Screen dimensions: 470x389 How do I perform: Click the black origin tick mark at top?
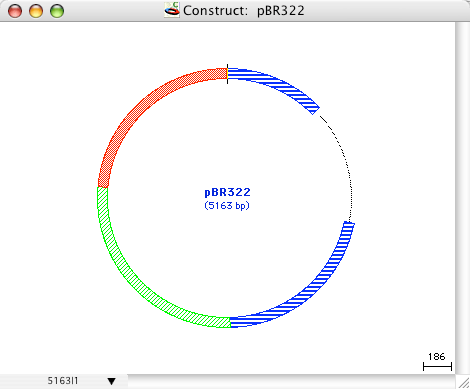click(227, 74)
